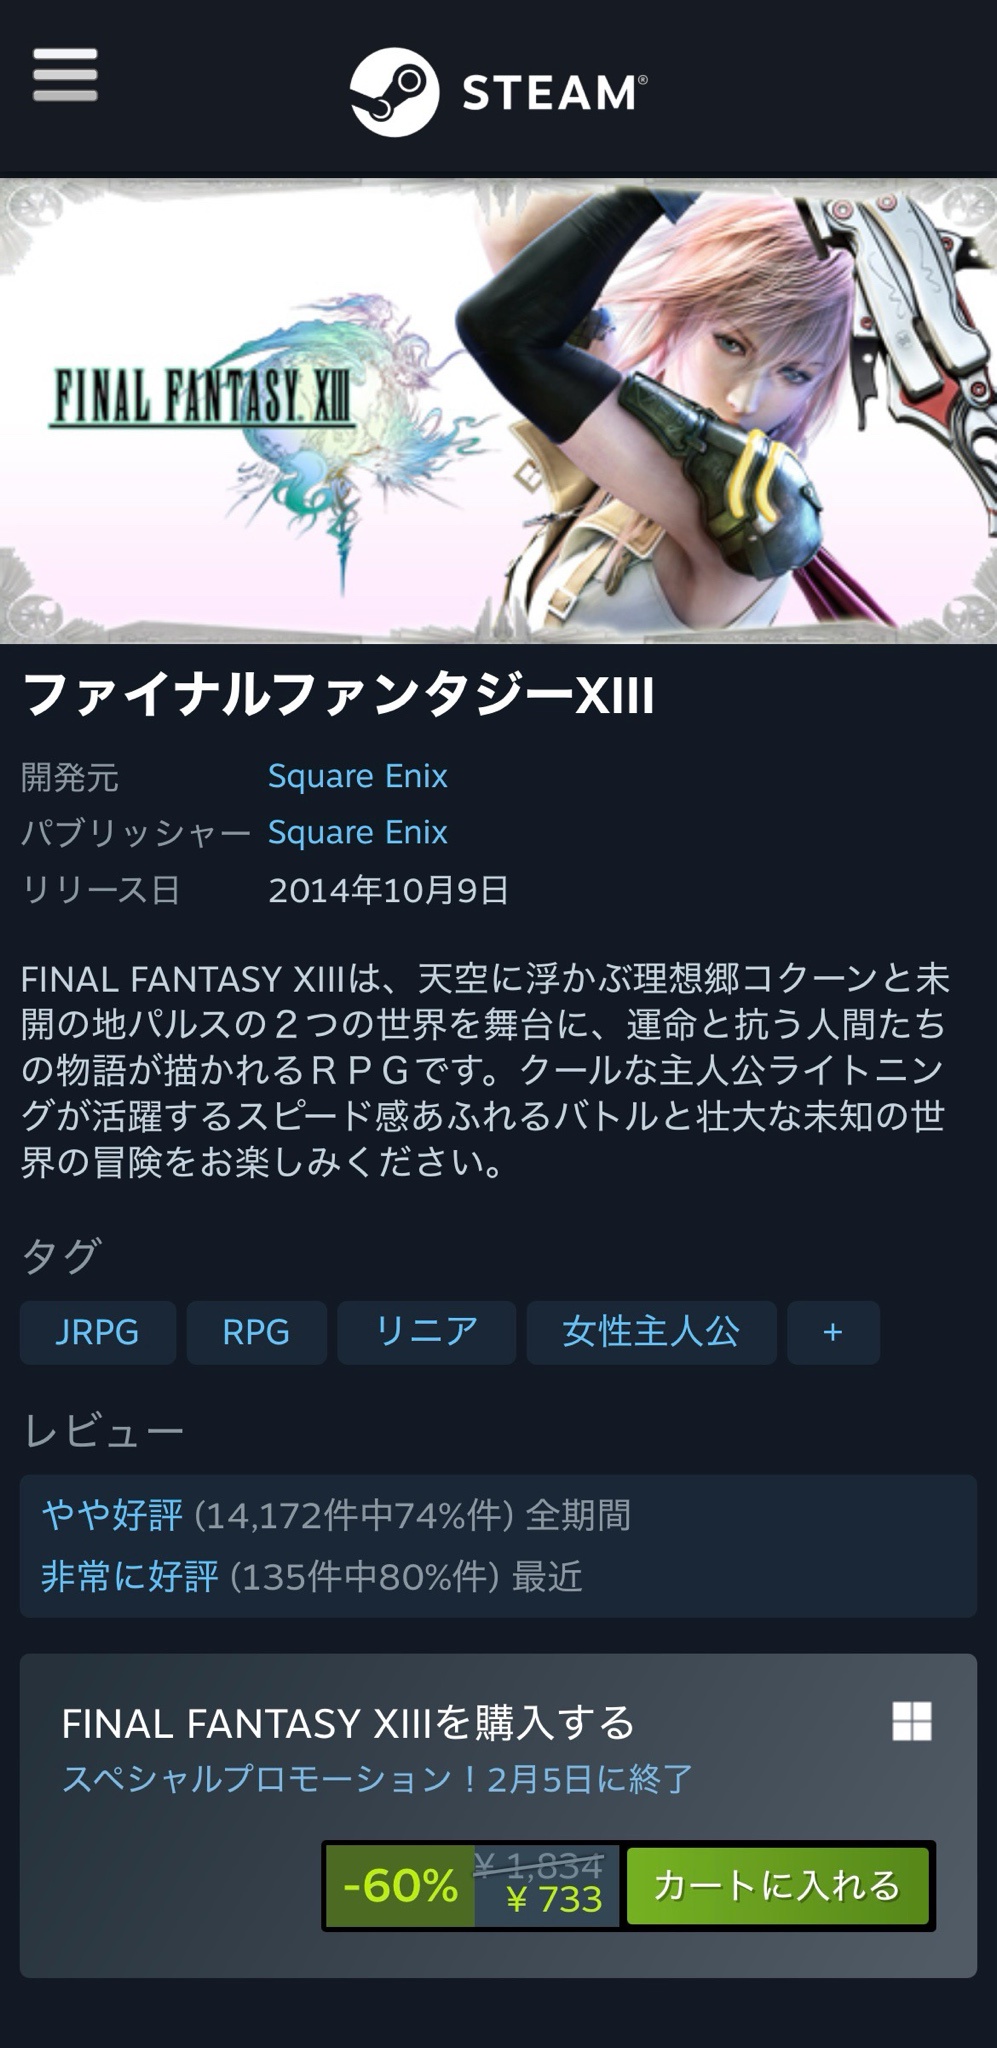Select the JRPG tag
This screenshot has height=2048, width=997.
tap(98, 1332)
